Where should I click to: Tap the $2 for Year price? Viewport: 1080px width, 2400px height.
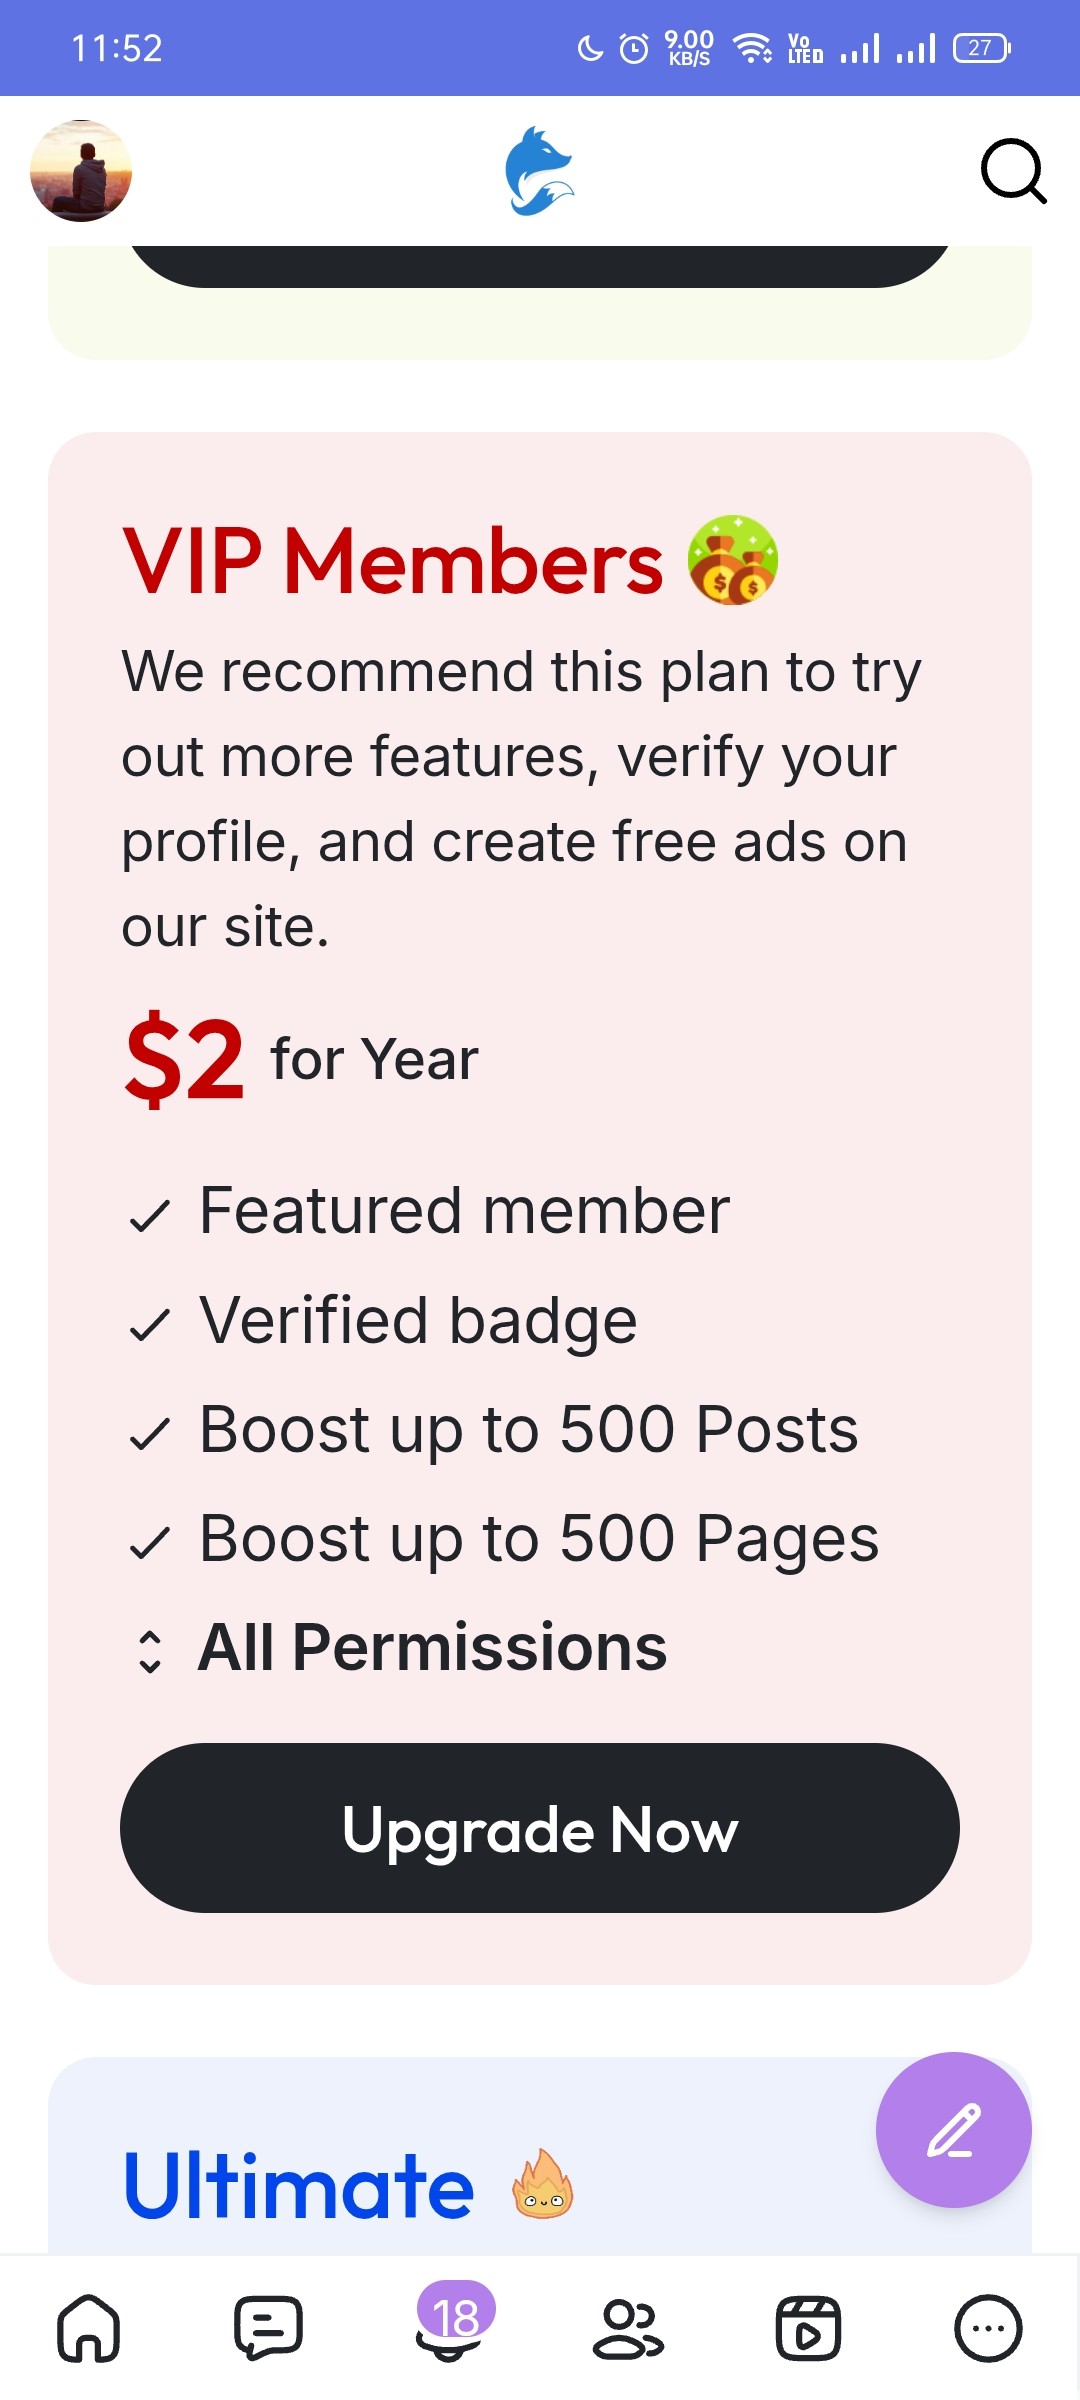tap(300, 1058)
